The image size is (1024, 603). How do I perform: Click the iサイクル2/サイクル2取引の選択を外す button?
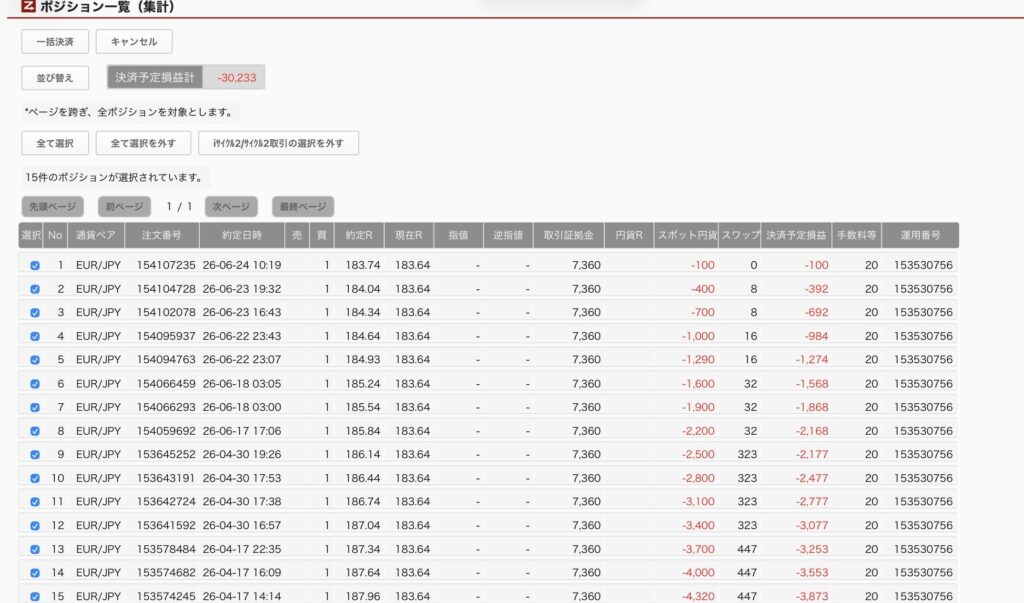click(x=278, y=143)
